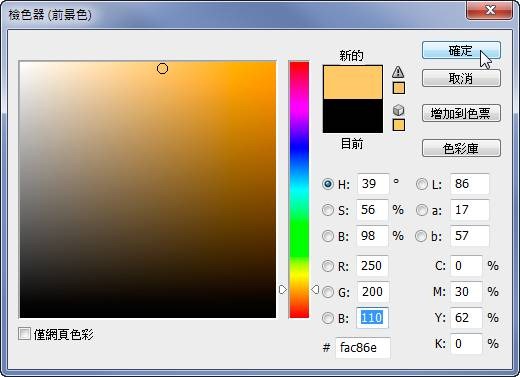Select the H hue radio button
The height and width of the screenshot is (377, 520).
[328, 184]
